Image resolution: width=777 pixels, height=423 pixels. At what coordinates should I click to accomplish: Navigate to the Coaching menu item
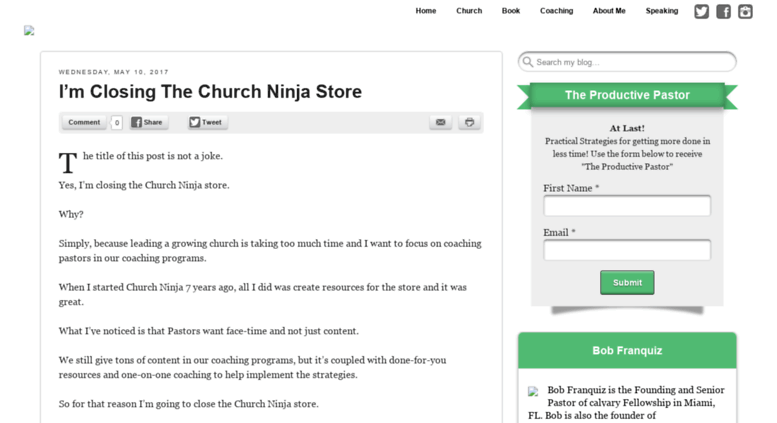click(x=556, y=11)
